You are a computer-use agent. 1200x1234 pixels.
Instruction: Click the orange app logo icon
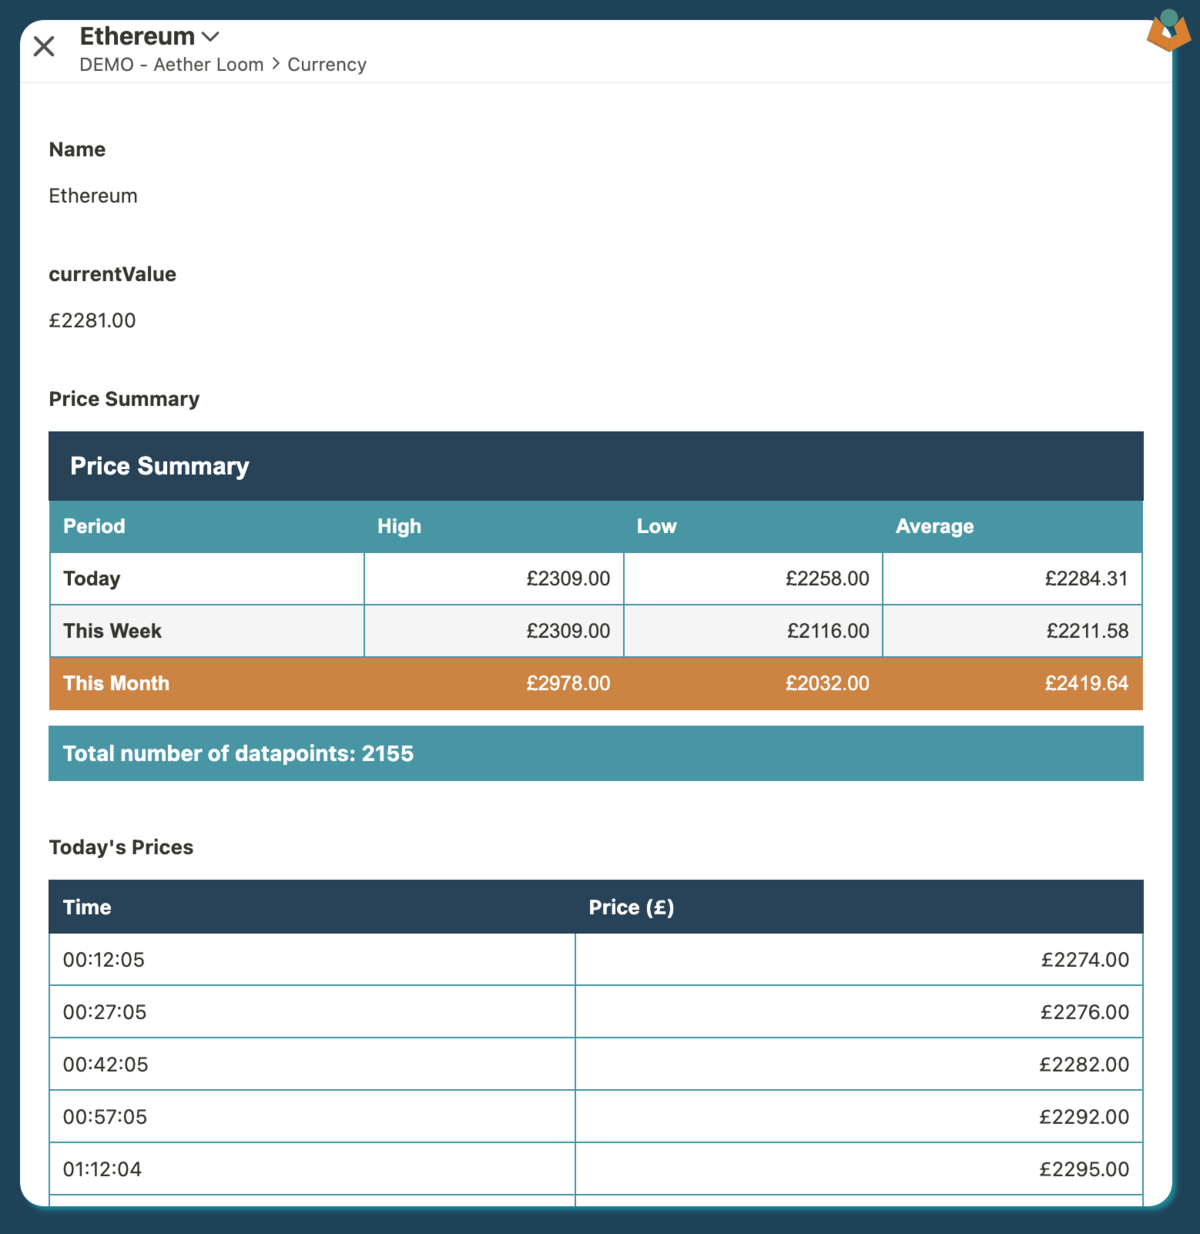(x=1167, y=31)
